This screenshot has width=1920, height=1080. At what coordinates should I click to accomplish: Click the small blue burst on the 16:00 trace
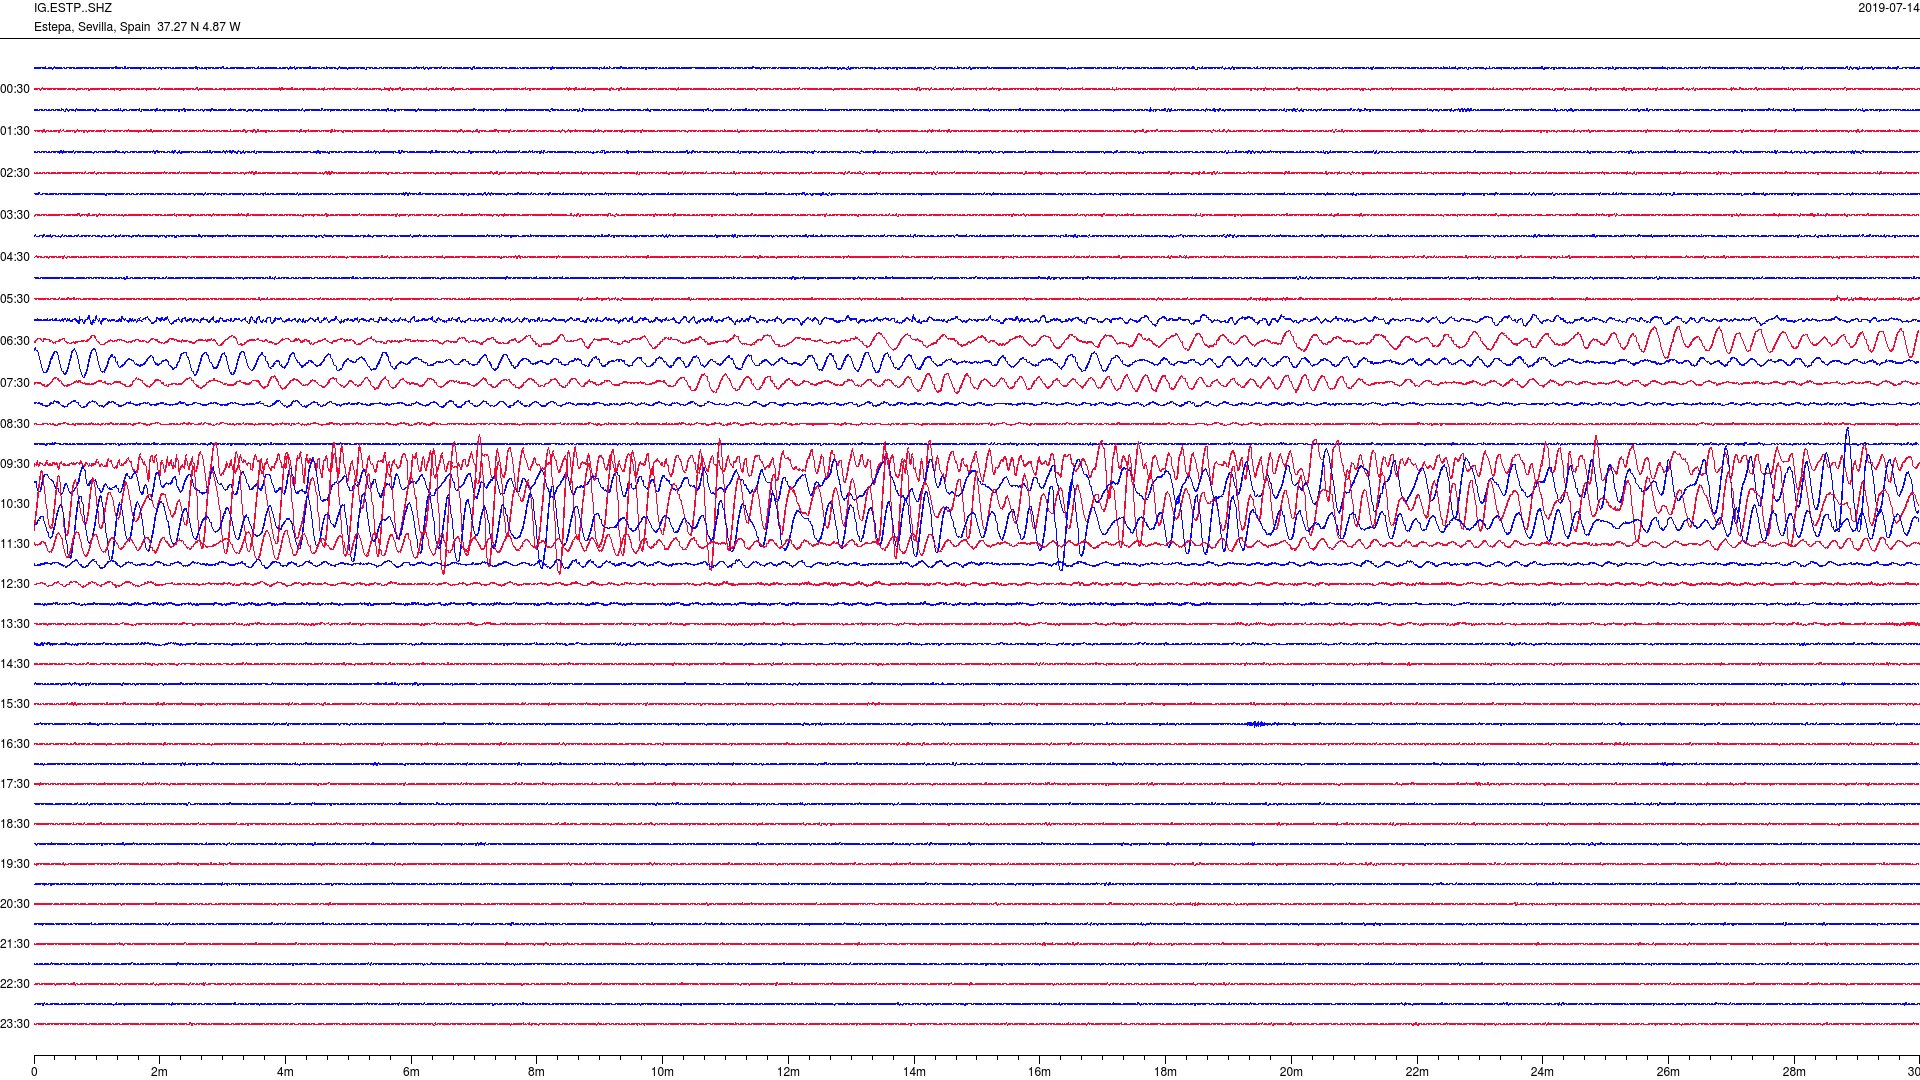1259,724
